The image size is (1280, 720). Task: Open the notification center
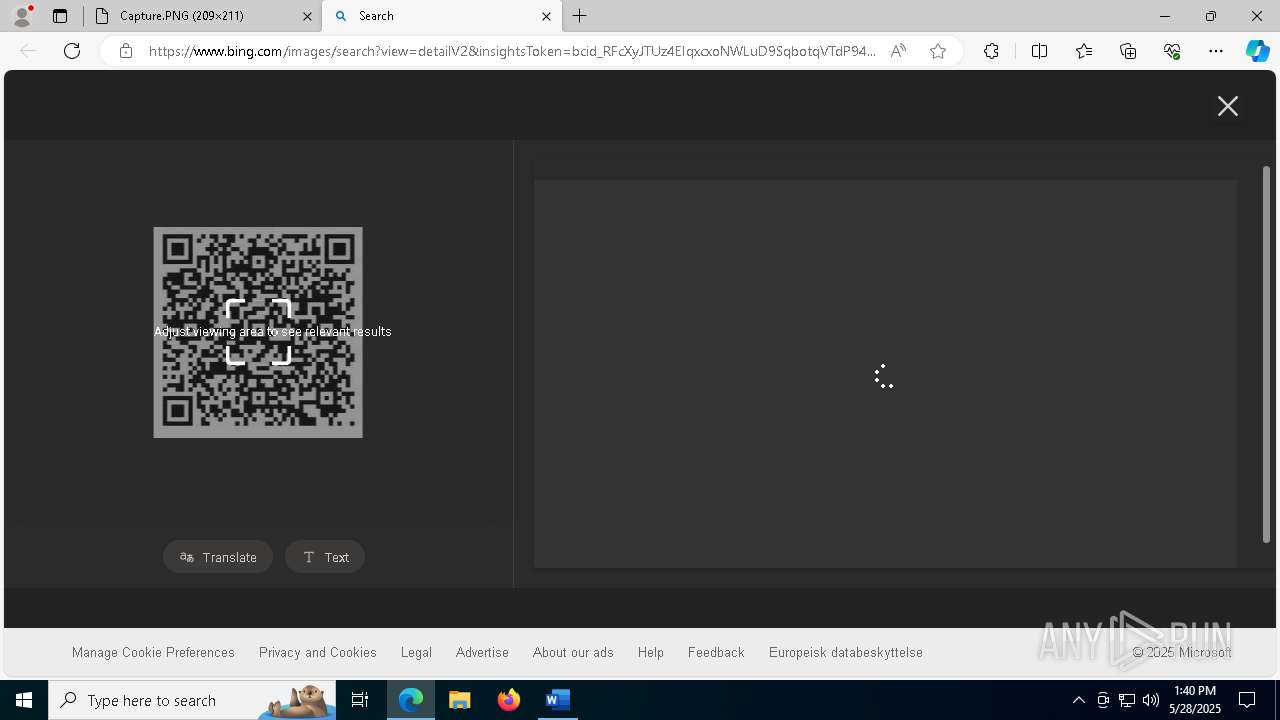click(1247, 700)
